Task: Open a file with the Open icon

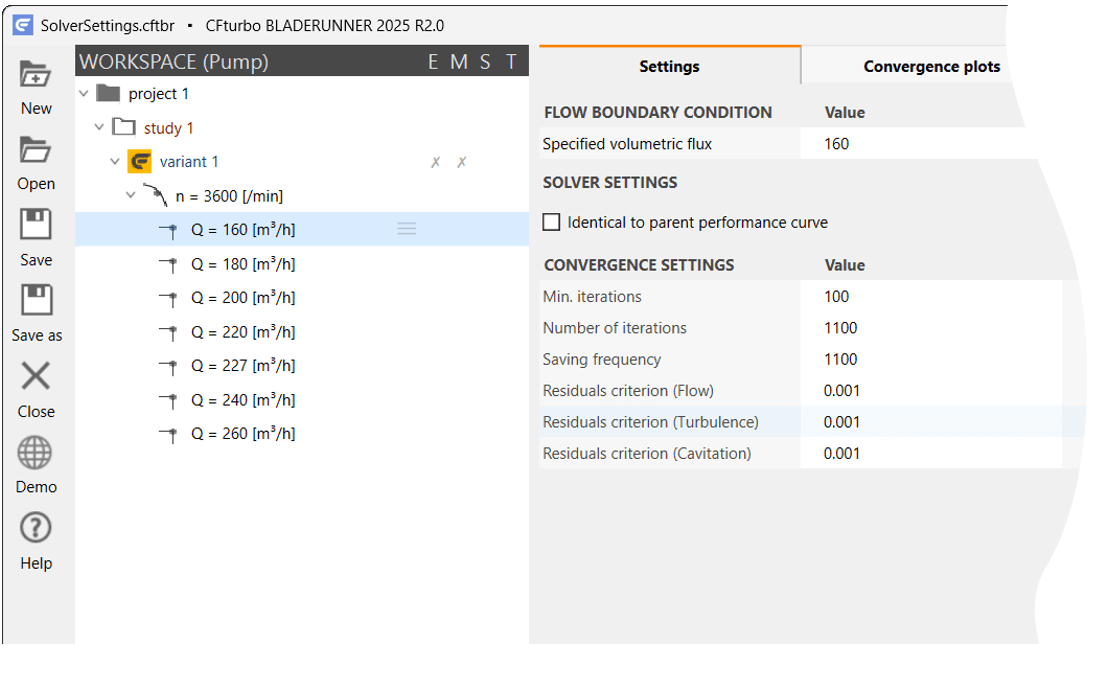Action: [35, 150]
